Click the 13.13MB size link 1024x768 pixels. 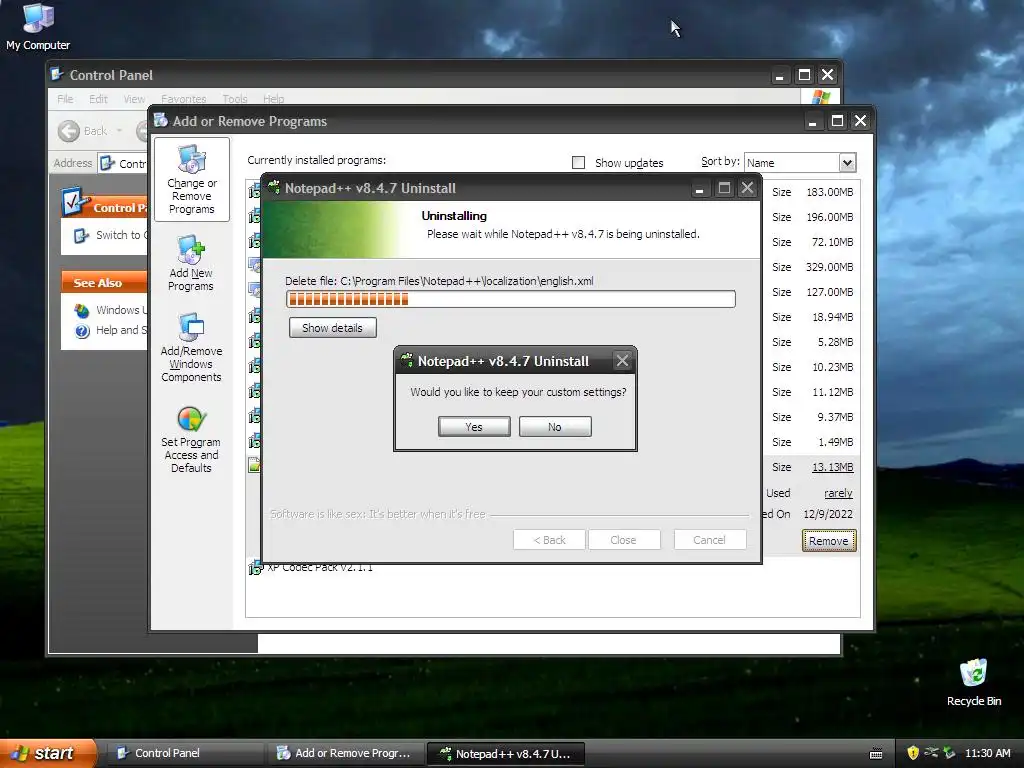point(832,467)
